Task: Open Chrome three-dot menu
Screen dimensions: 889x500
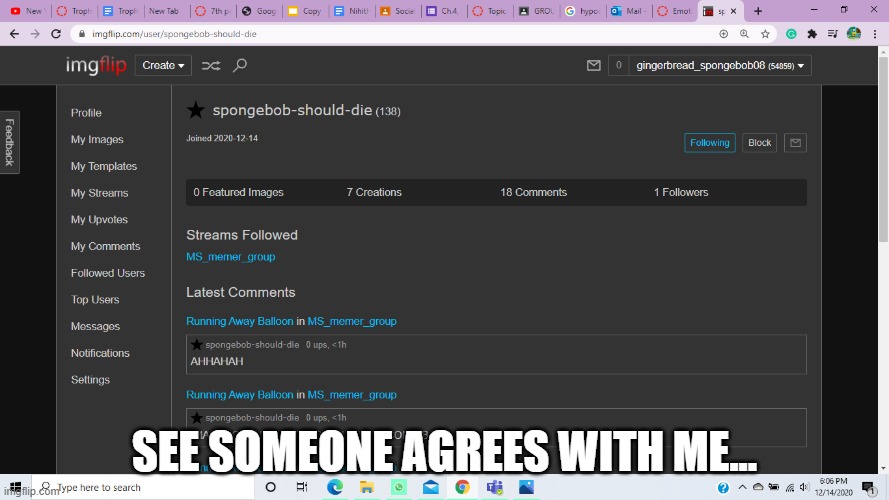Action: click(x=875, y=34)
